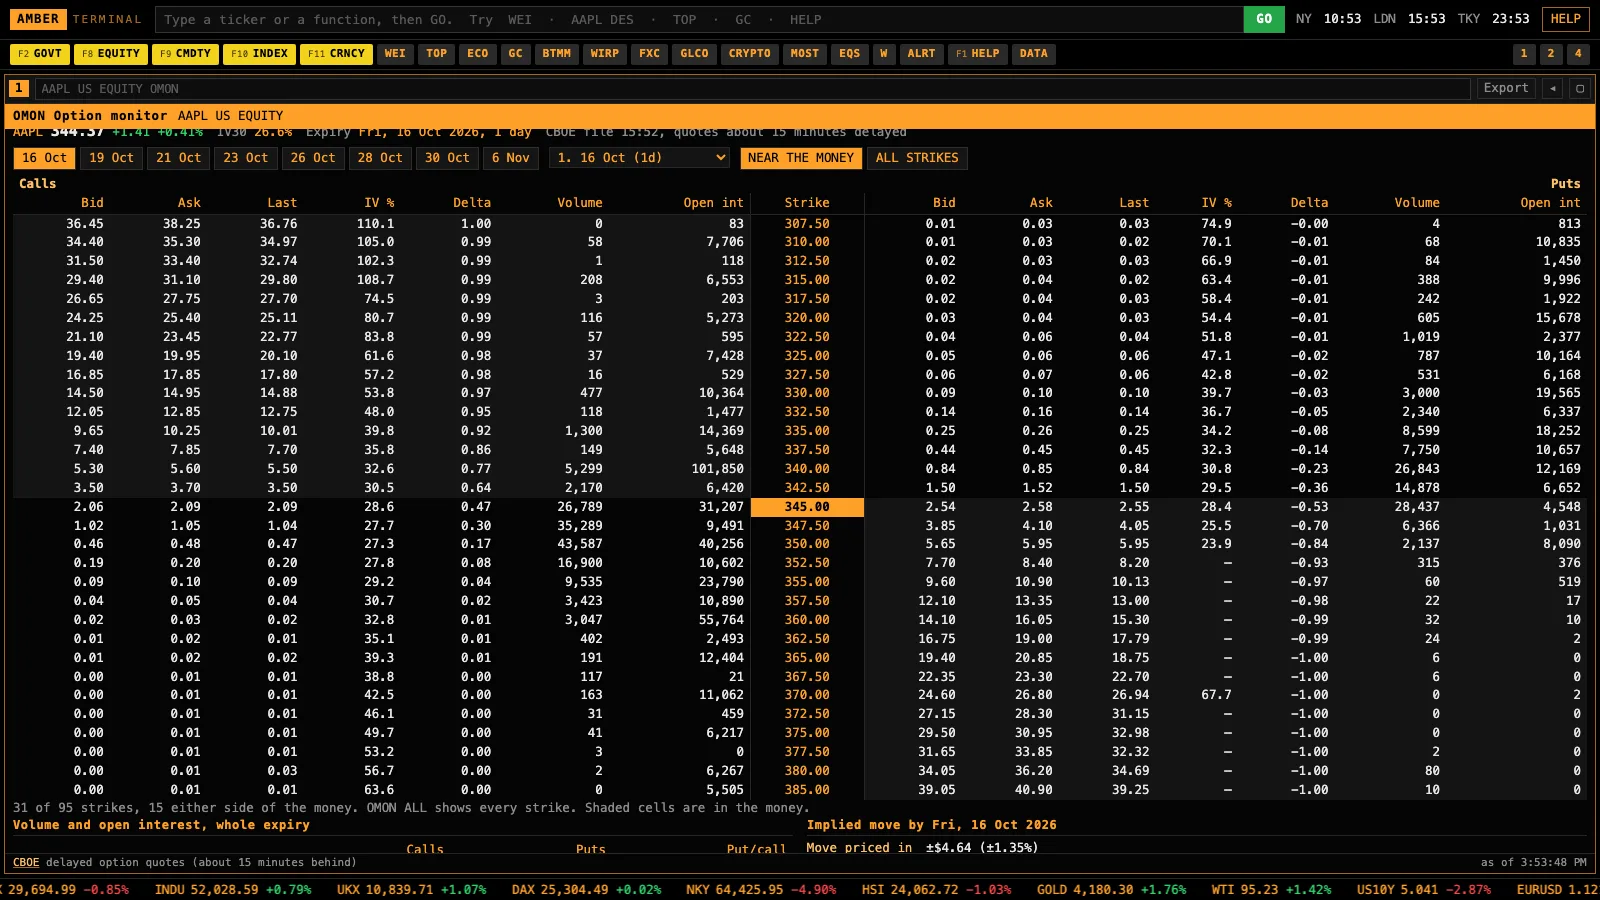Click call open interest 101,850
Screen dimensions: 1600x900
(717, 469)
